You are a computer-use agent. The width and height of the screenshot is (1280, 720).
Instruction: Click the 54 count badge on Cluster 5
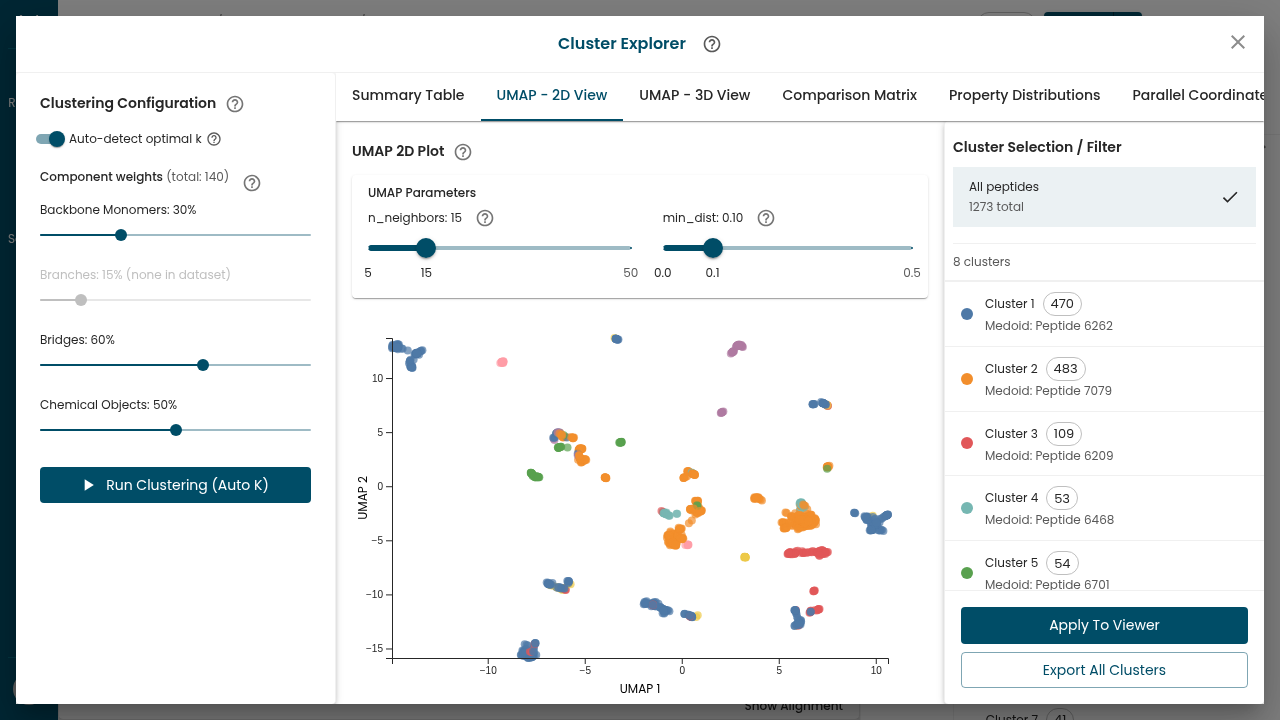1062,563
